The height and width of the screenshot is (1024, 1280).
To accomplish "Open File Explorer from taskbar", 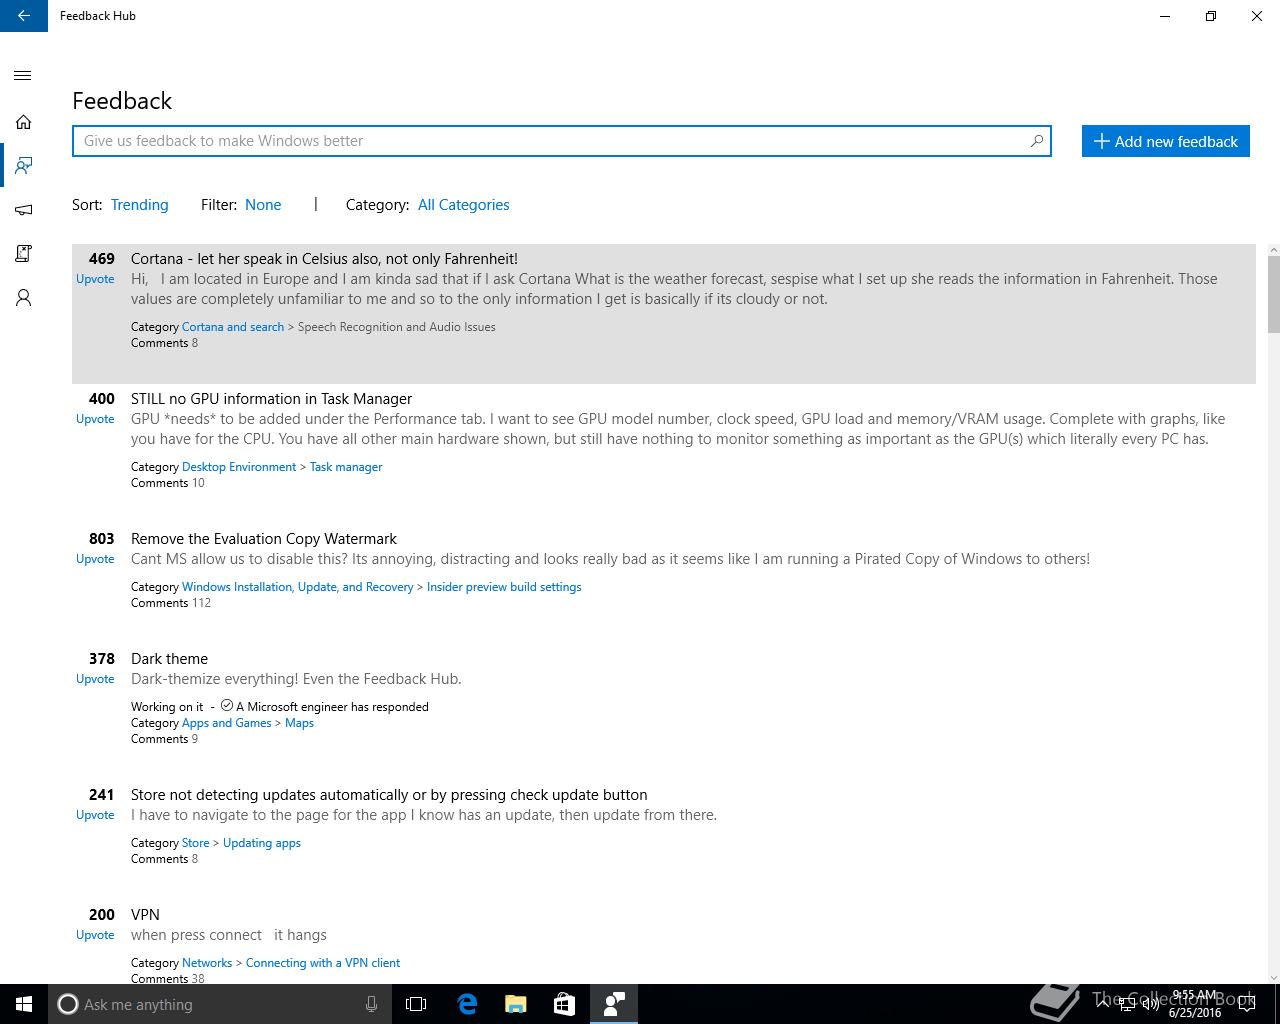I will pyautogui.click(x=516, y=1004).
